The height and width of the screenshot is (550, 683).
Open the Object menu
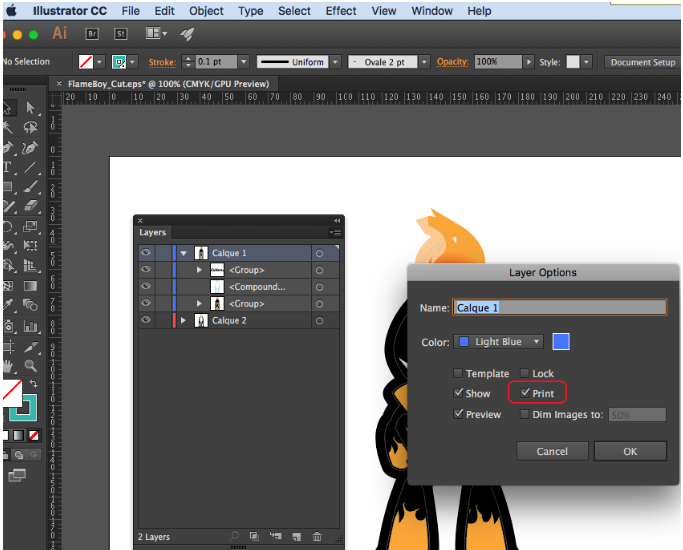point(206,11)
